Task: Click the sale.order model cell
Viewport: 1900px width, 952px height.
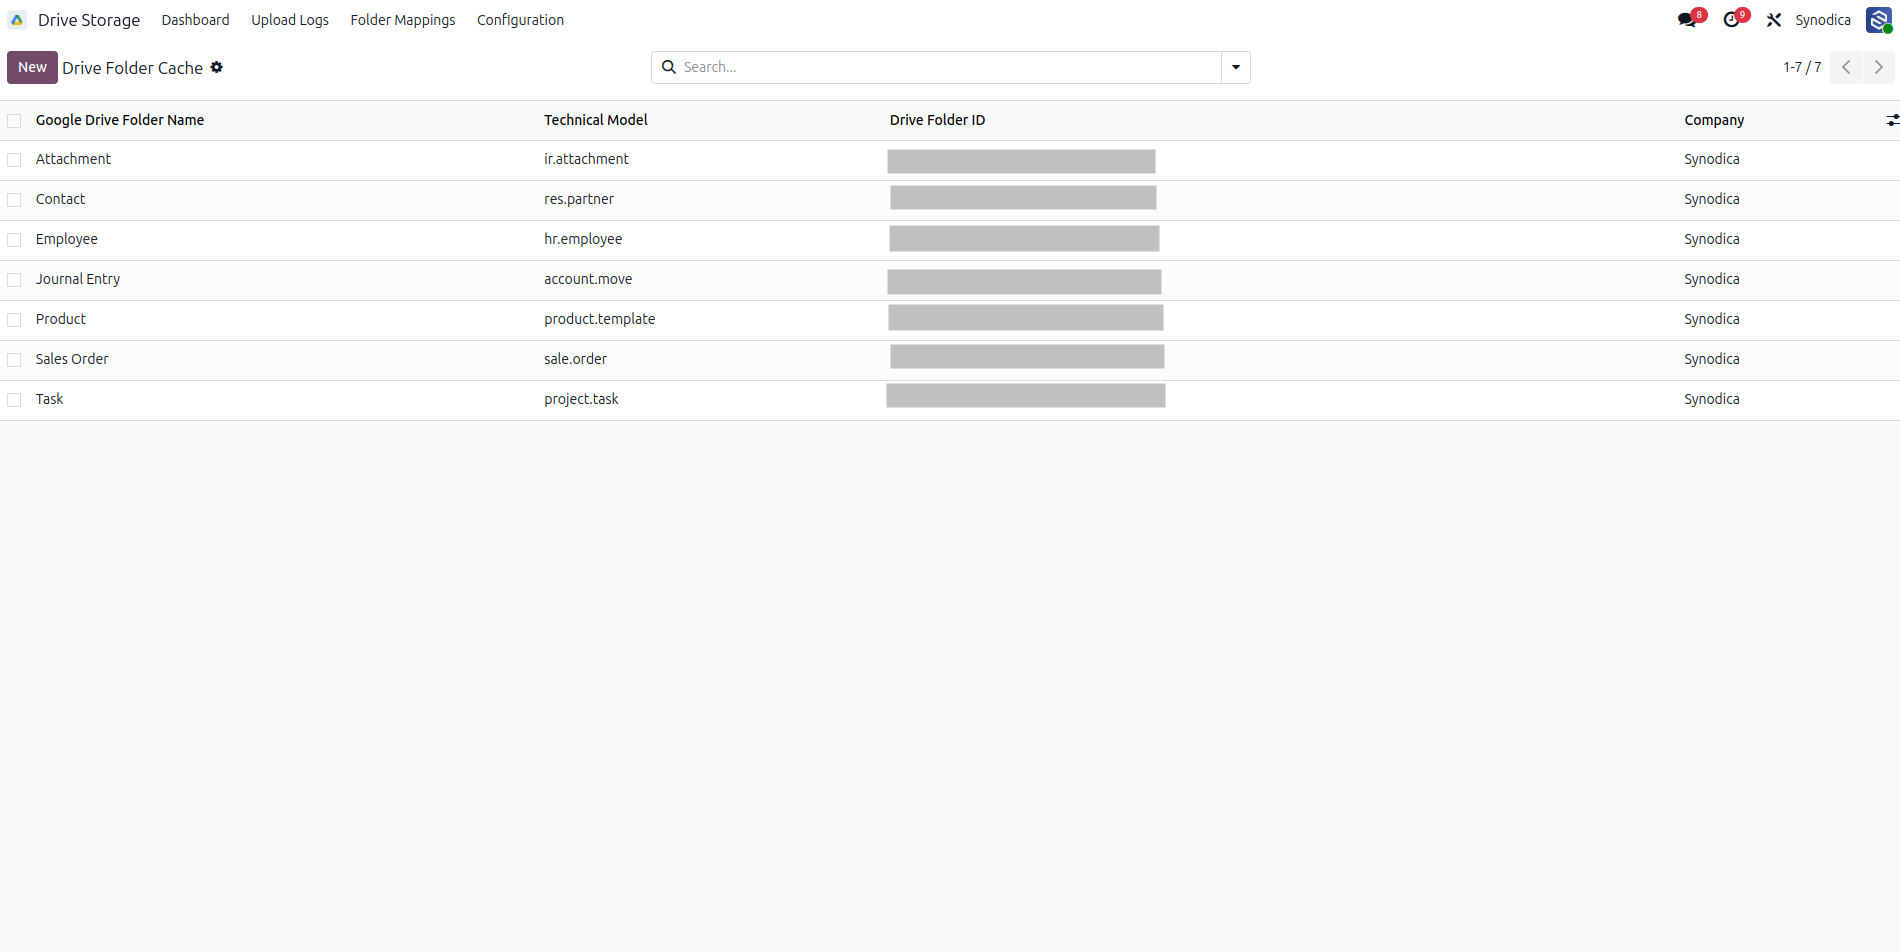Action: click(x=575, y=359)
